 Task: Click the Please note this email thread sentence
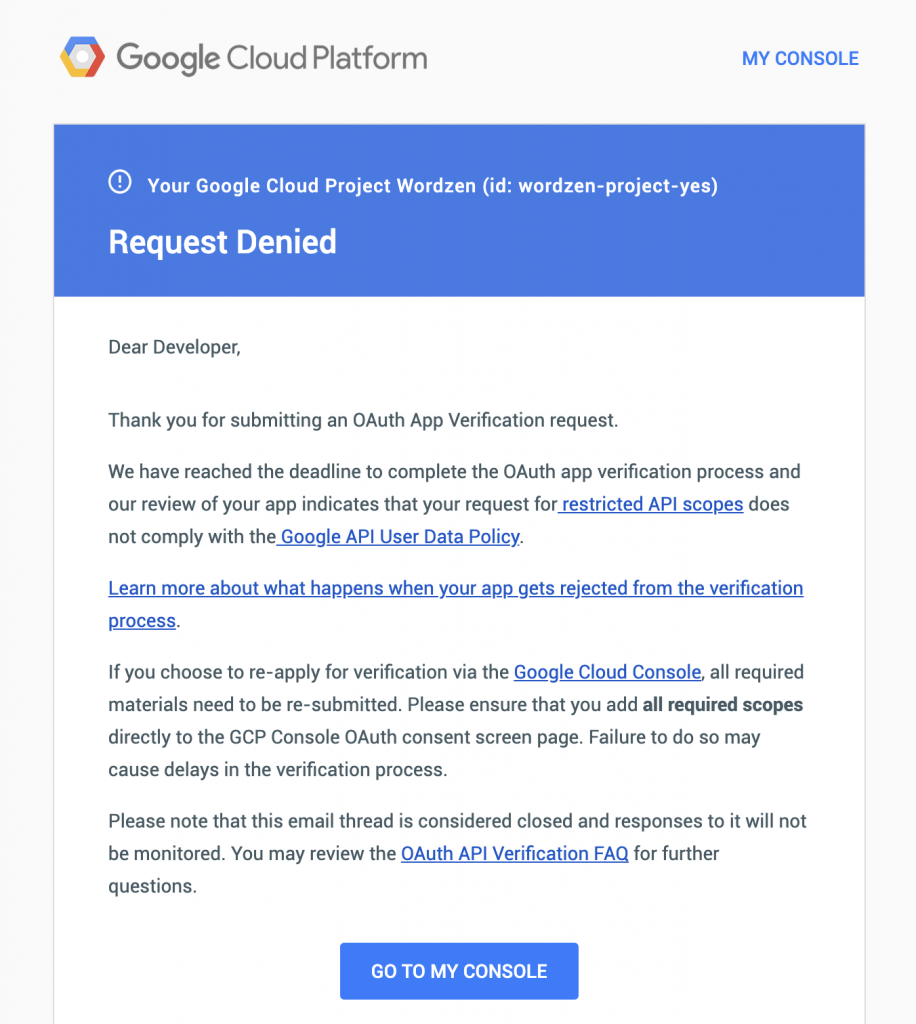point(457,854)
